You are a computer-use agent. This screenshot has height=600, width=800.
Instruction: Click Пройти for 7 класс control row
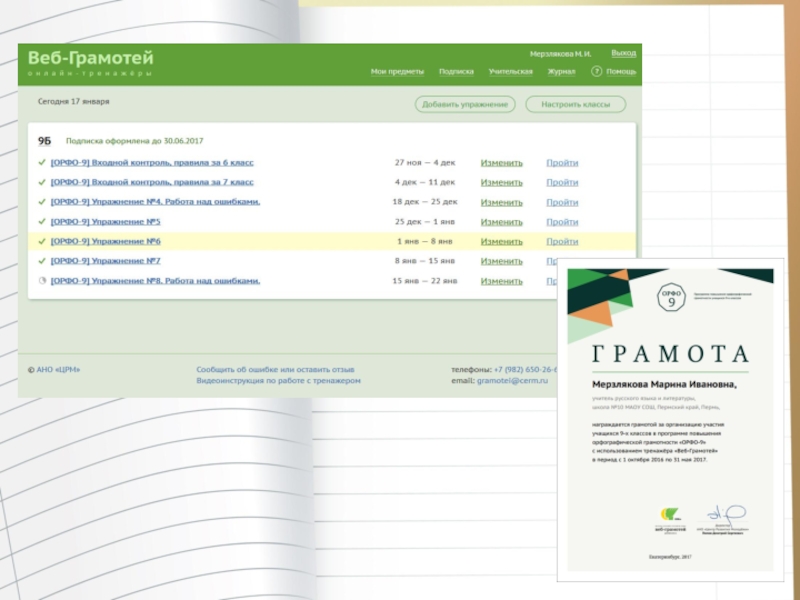click(x=562, y=182)
